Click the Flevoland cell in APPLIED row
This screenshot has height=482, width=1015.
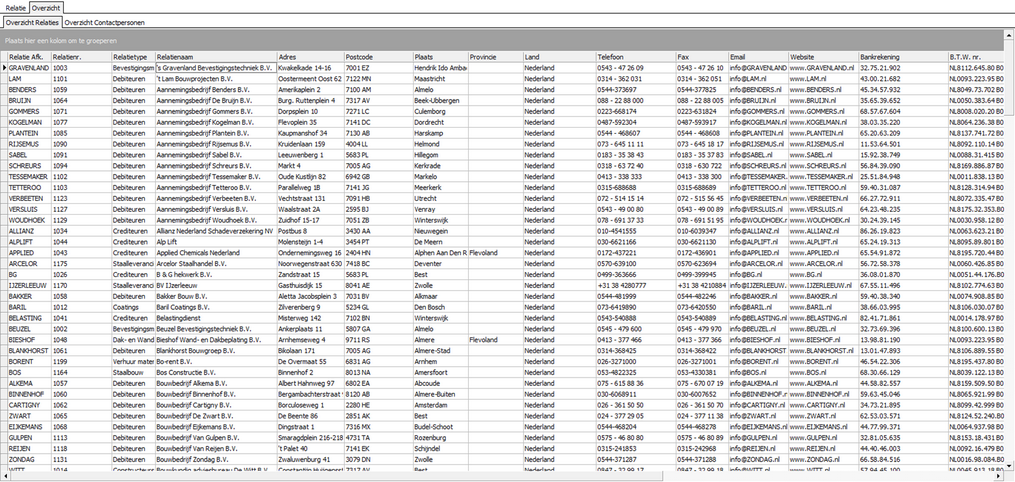(495, 253)
